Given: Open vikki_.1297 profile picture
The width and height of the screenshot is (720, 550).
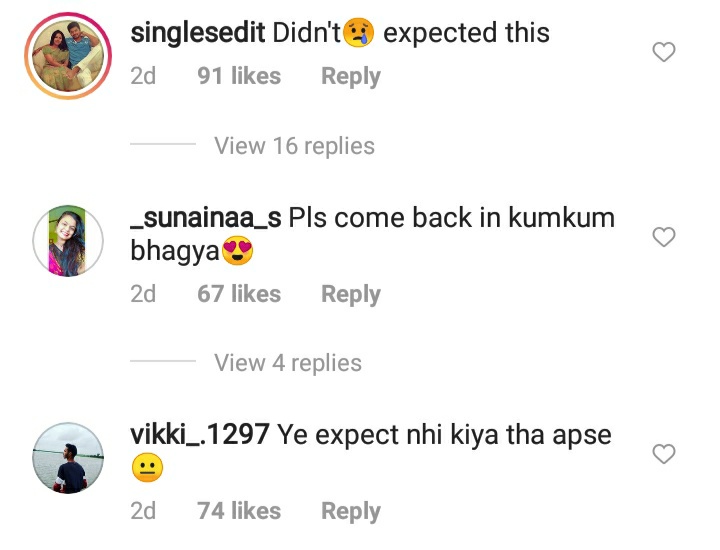Looking at the screenshot, I should click(x=68, y=458).
